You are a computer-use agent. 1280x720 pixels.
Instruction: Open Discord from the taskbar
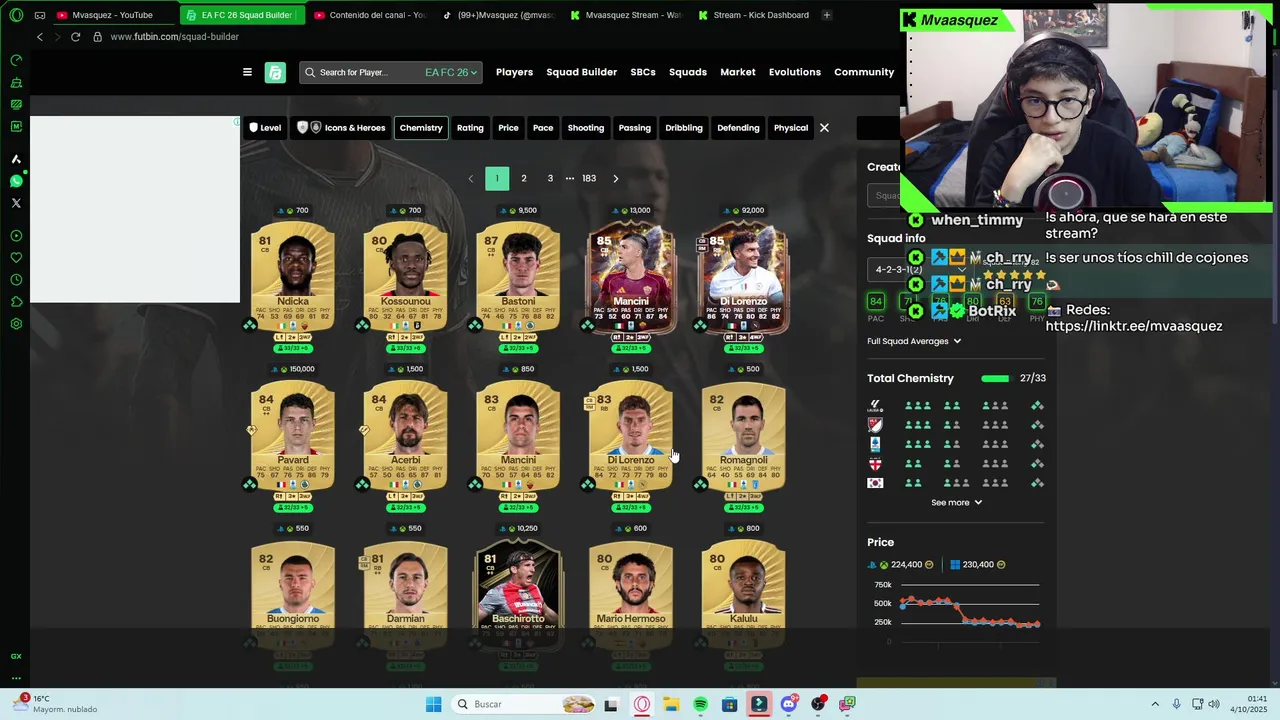click(788, 704)
